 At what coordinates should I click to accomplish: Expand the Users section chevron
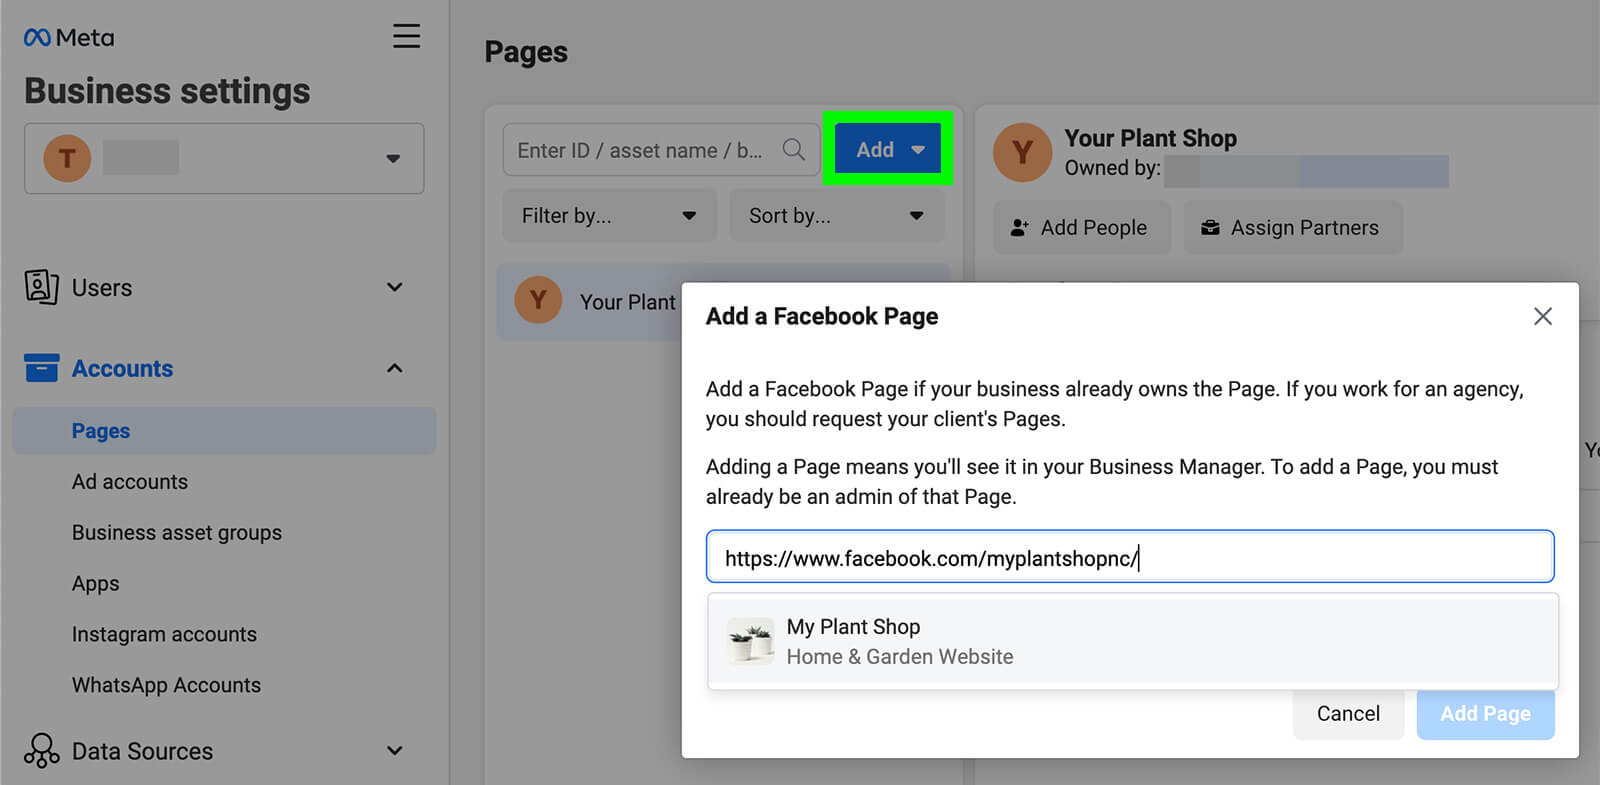tap(395, 287)
